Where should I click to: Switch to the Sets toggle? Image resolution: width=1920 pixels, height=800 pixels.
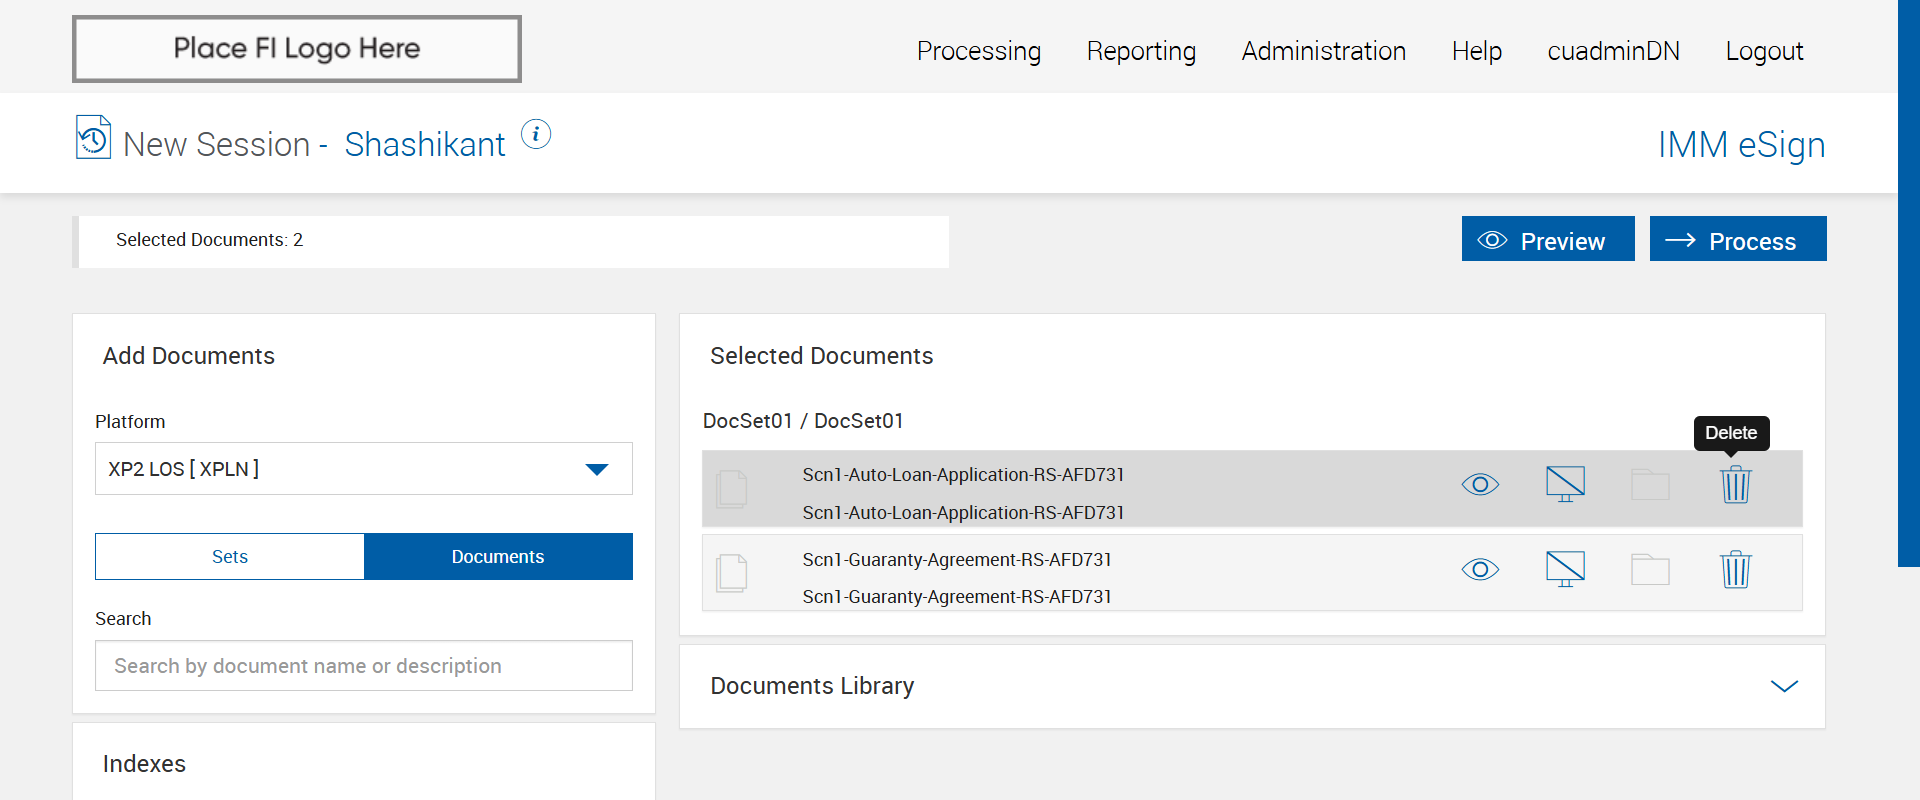pos(230,557)
